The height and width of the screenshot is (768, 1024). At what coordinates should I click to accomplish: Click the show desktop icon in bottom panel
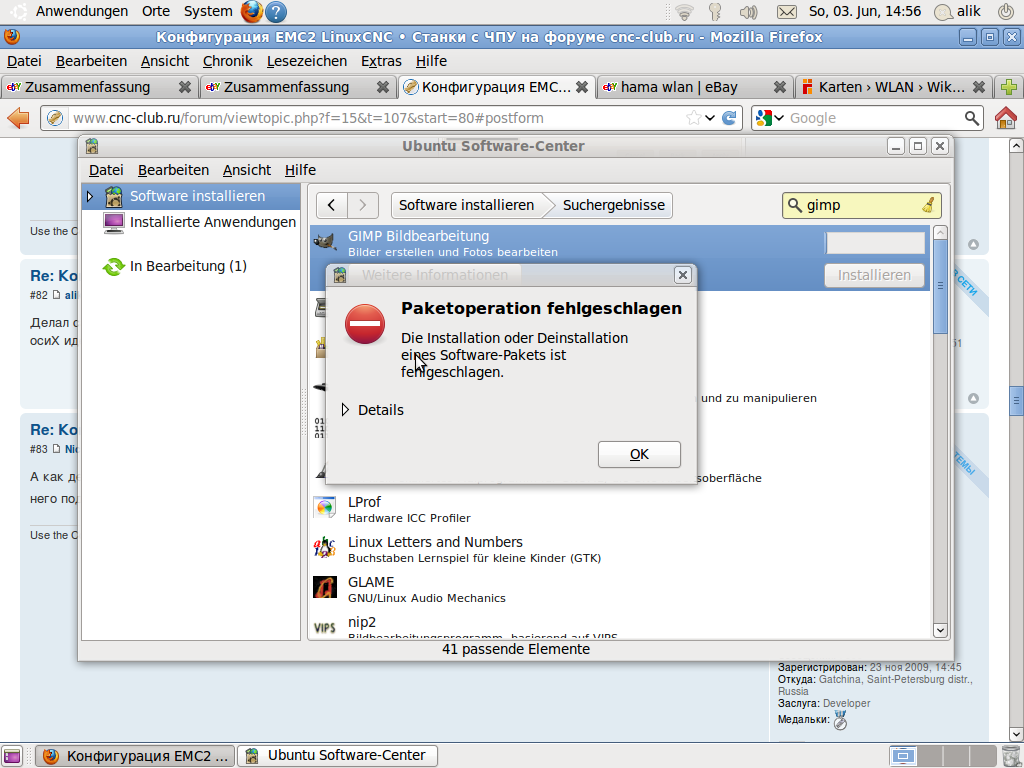coord(12,756)
